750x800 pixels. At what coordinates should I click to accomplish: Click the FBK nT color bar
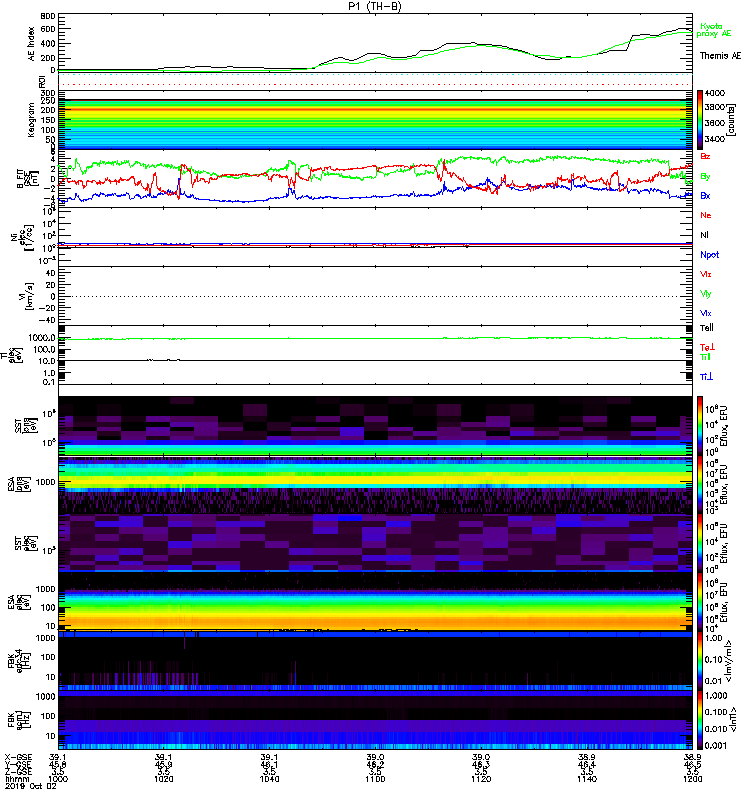[x=700, y=720]
